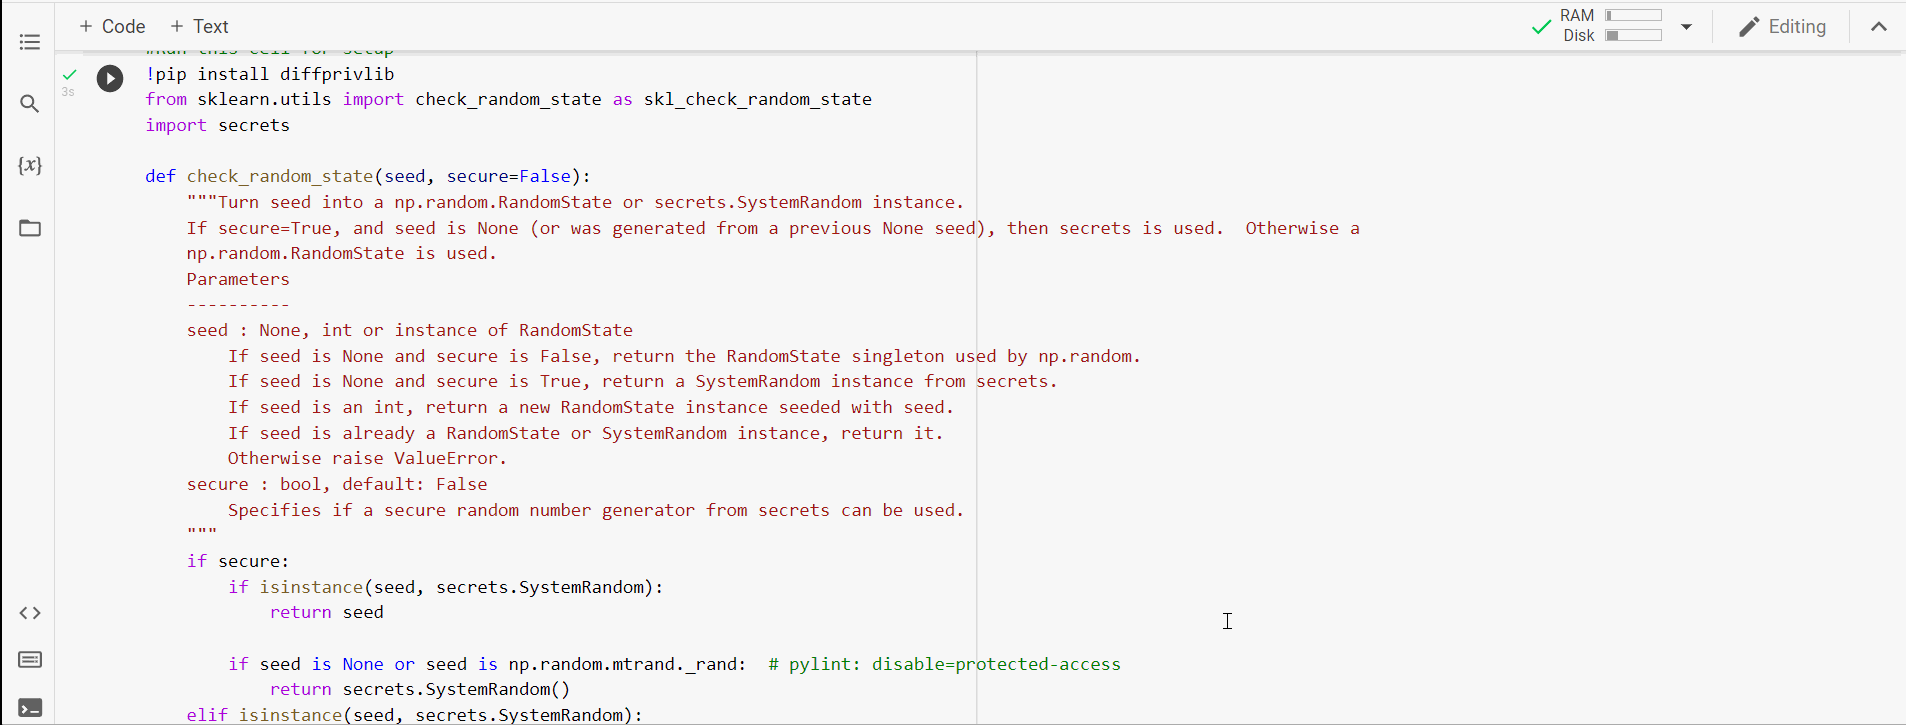Open the code snippets panel
Viewport: 1906px width, 725px height.
pos(30,613)
